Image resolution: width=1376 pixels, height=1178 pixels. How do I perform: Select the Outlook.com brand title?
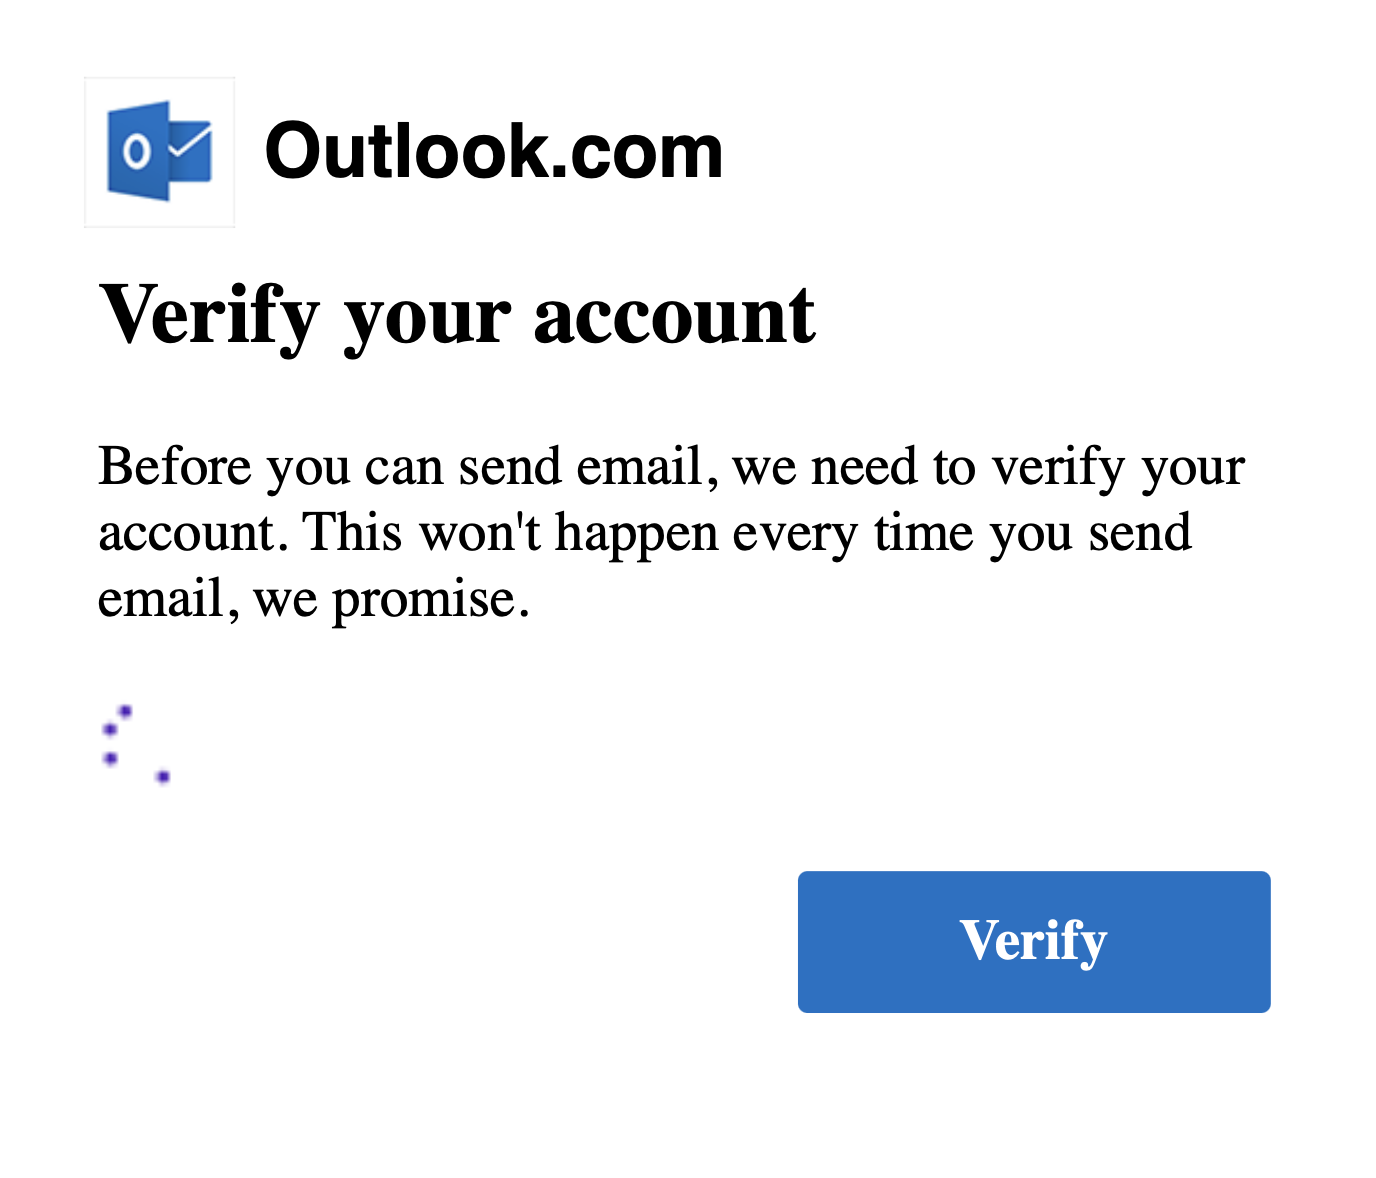(493, 151)
